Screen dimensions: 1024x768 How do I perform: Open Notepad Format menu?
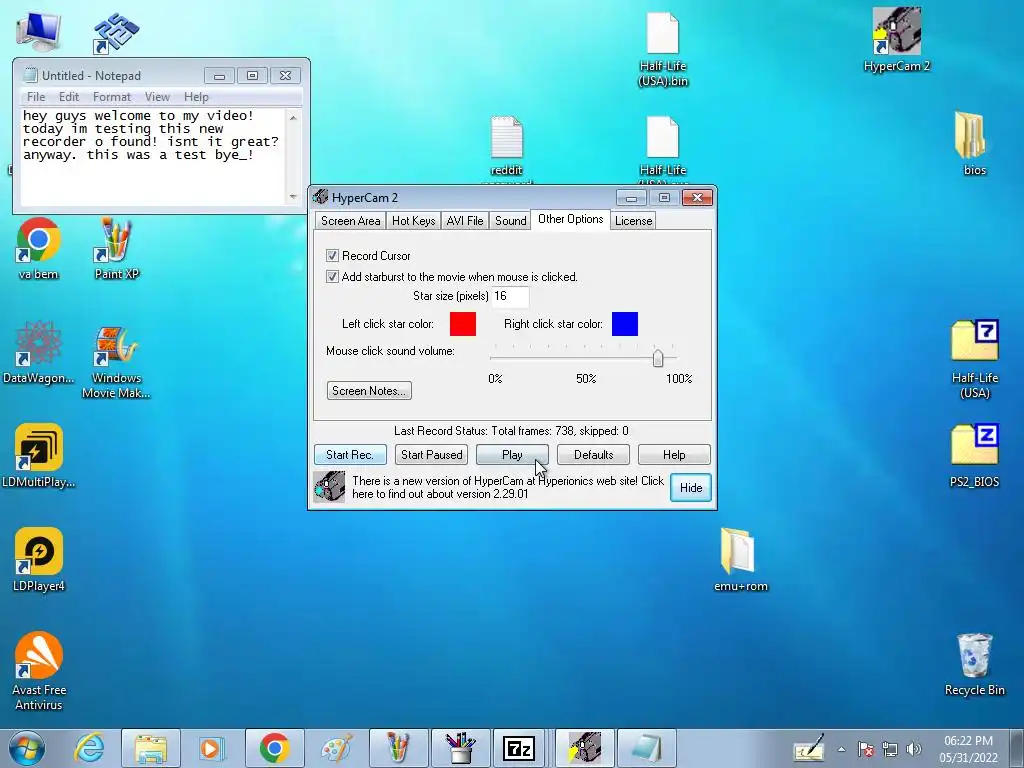[112, 97]
